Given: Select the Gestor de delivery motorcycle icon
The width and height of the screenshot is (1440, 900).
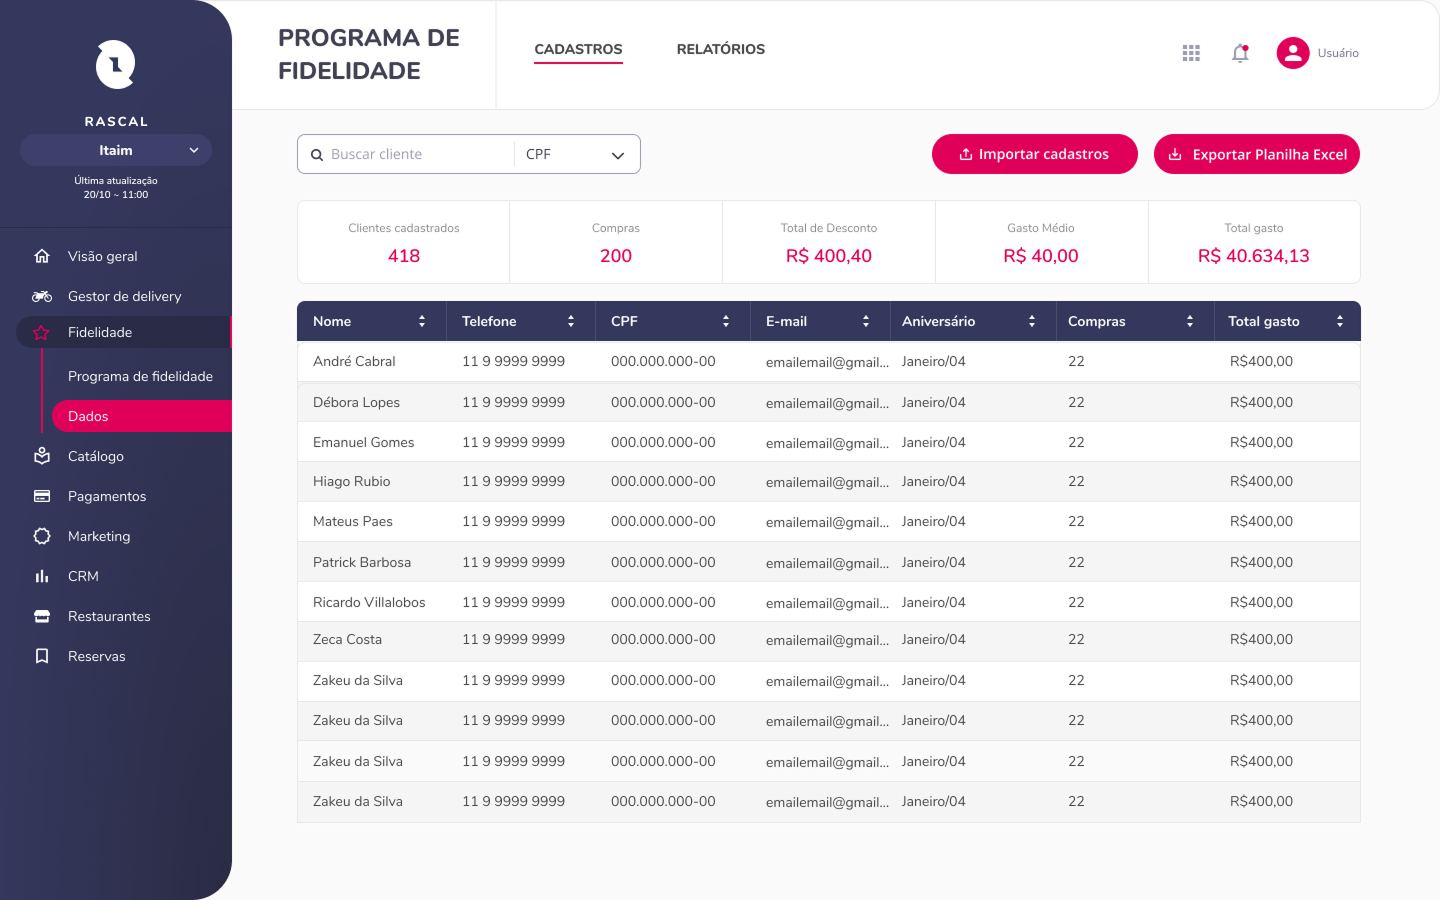Looking at the screenshot, I should click(41, 296).
